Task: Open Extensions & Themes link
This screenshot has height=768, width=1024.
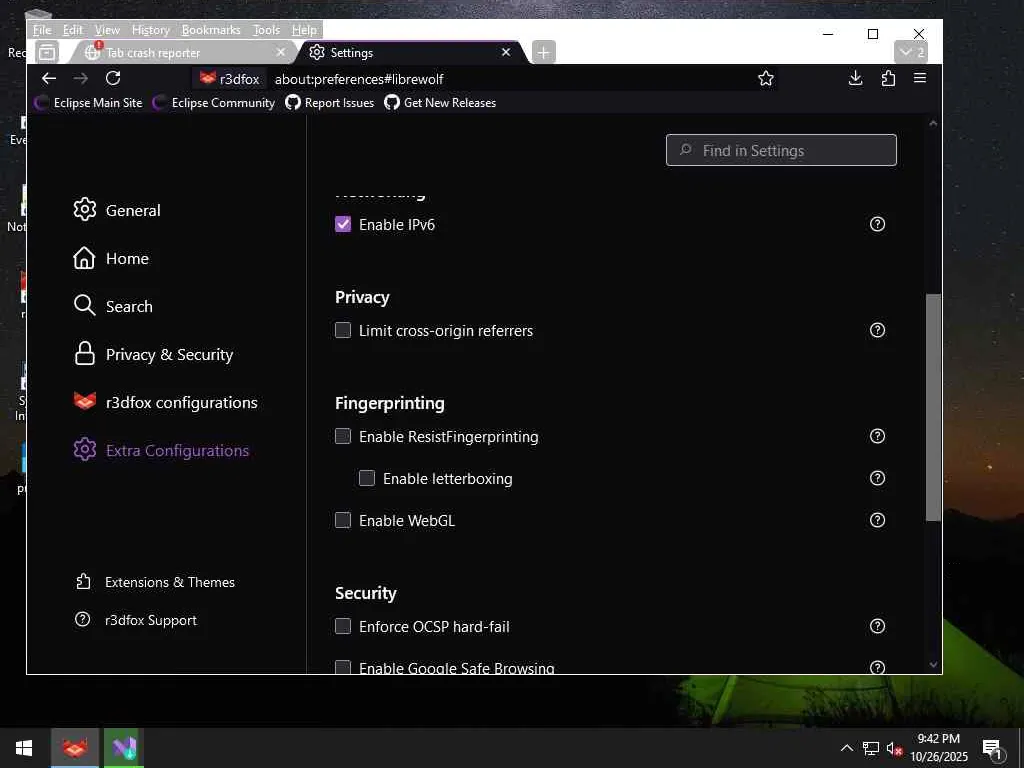Action: [x=155, y=582]
